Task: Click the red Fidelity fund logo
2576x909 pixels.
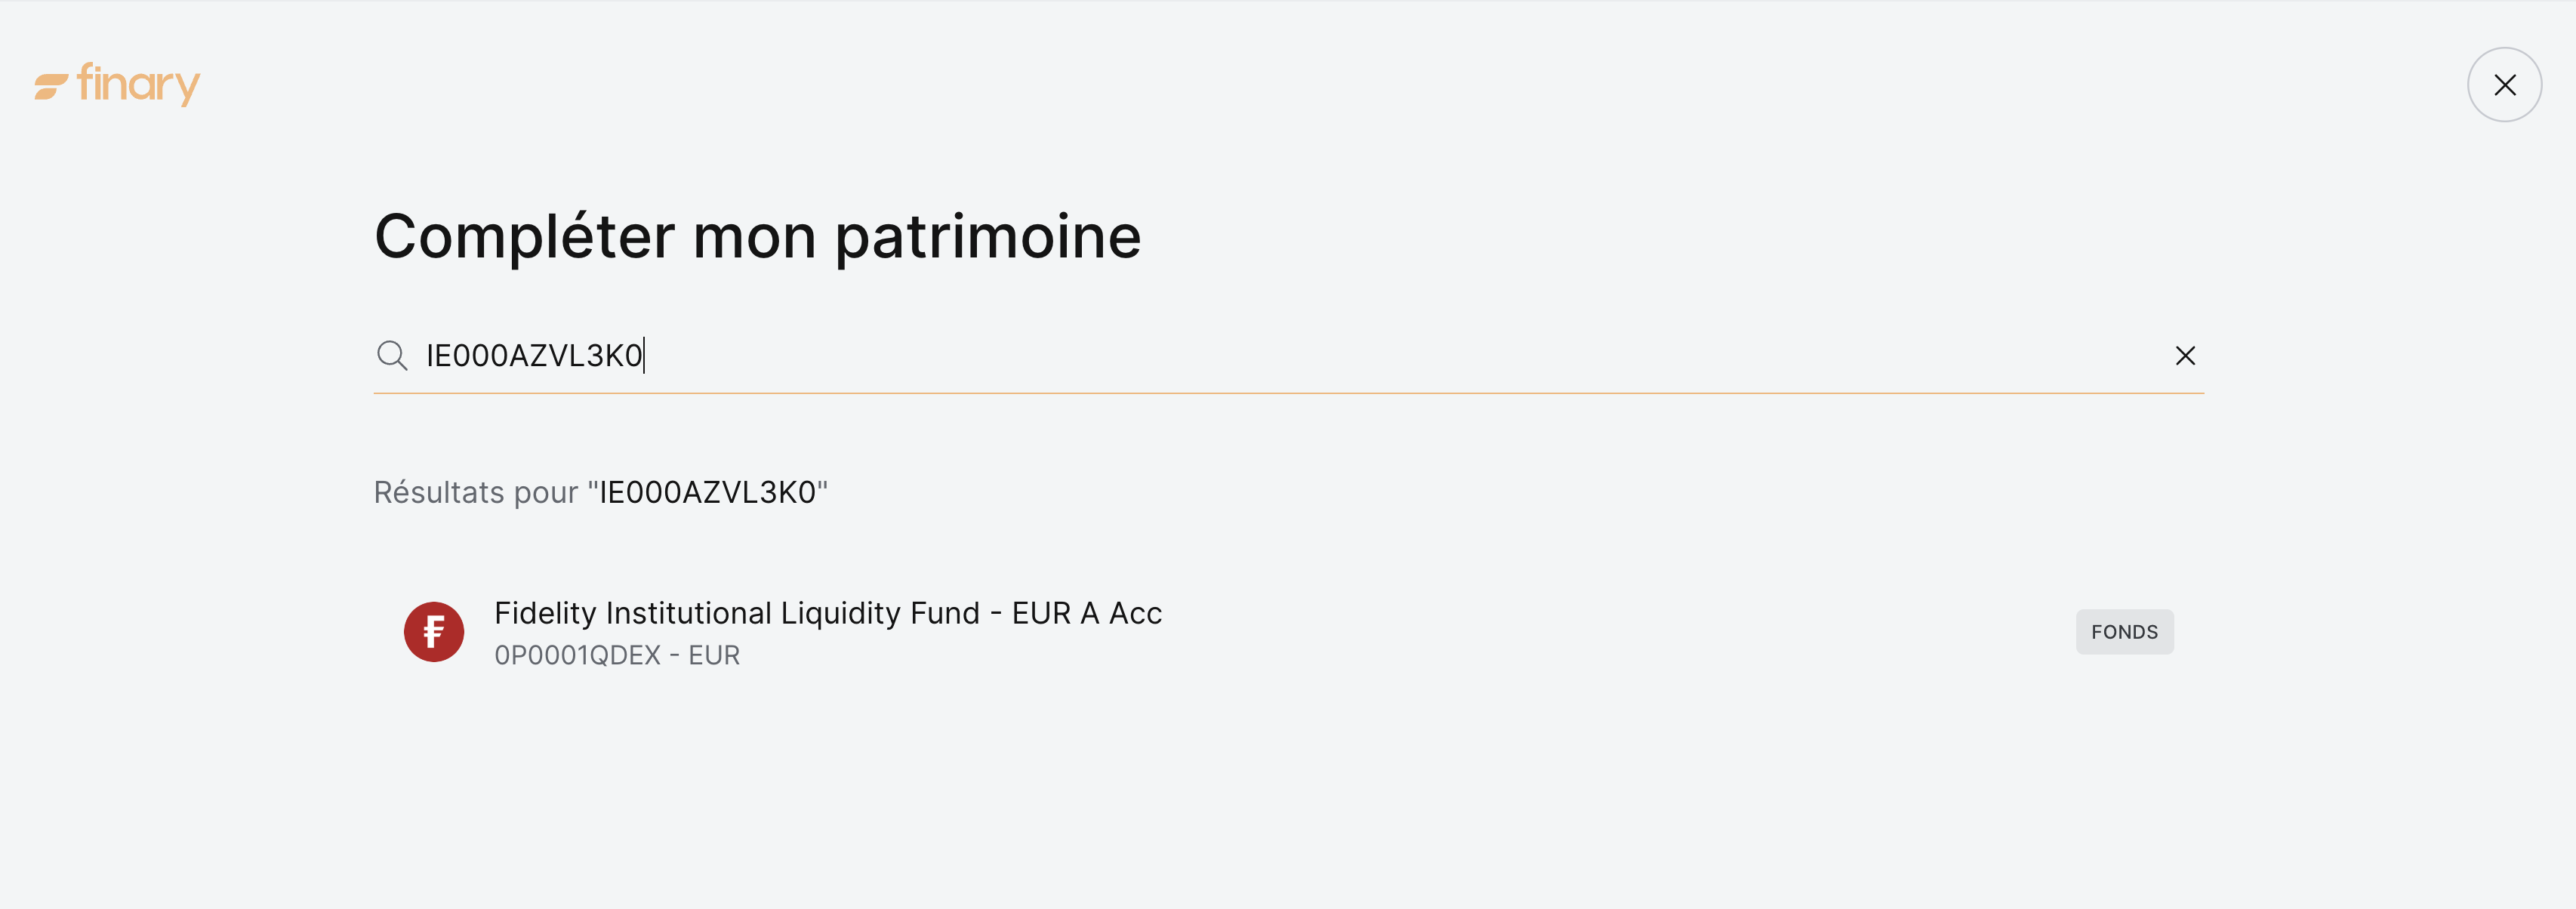Action: point(434,632)
